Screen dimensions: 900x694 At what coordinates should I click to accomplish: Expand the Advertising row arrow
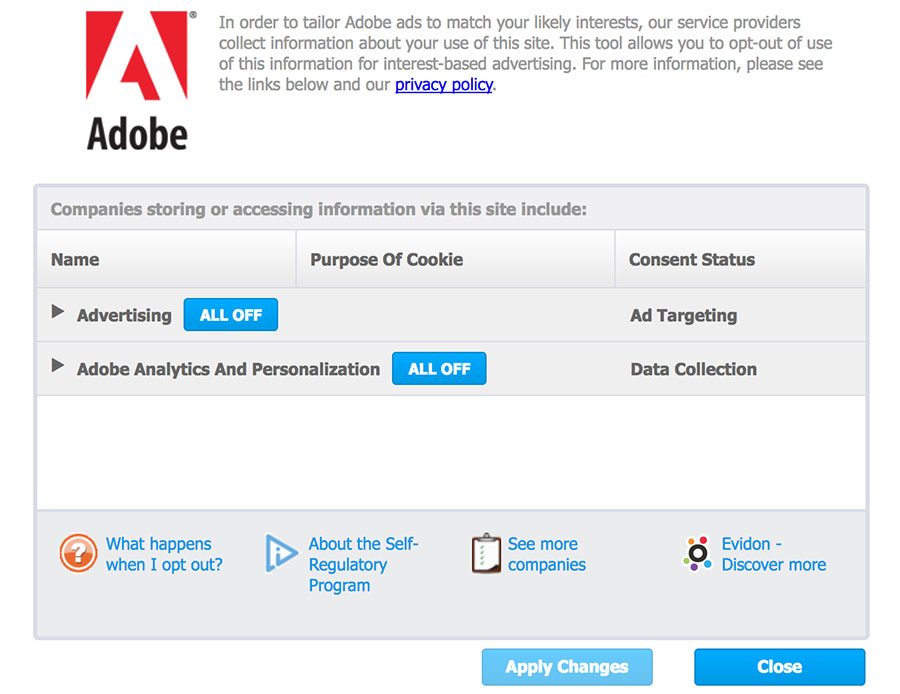[x=57, y=312]
